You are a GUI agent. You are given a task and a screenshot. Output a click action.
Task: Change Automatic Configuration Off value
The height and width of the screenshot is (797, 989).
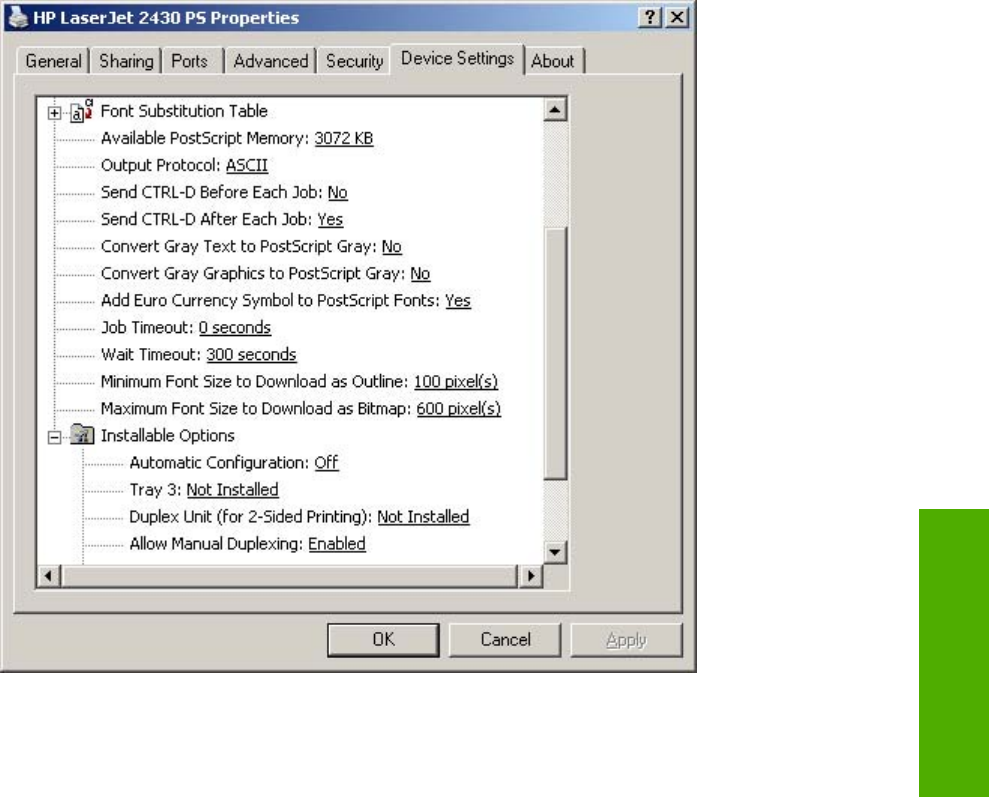click(x=326, y=463)
